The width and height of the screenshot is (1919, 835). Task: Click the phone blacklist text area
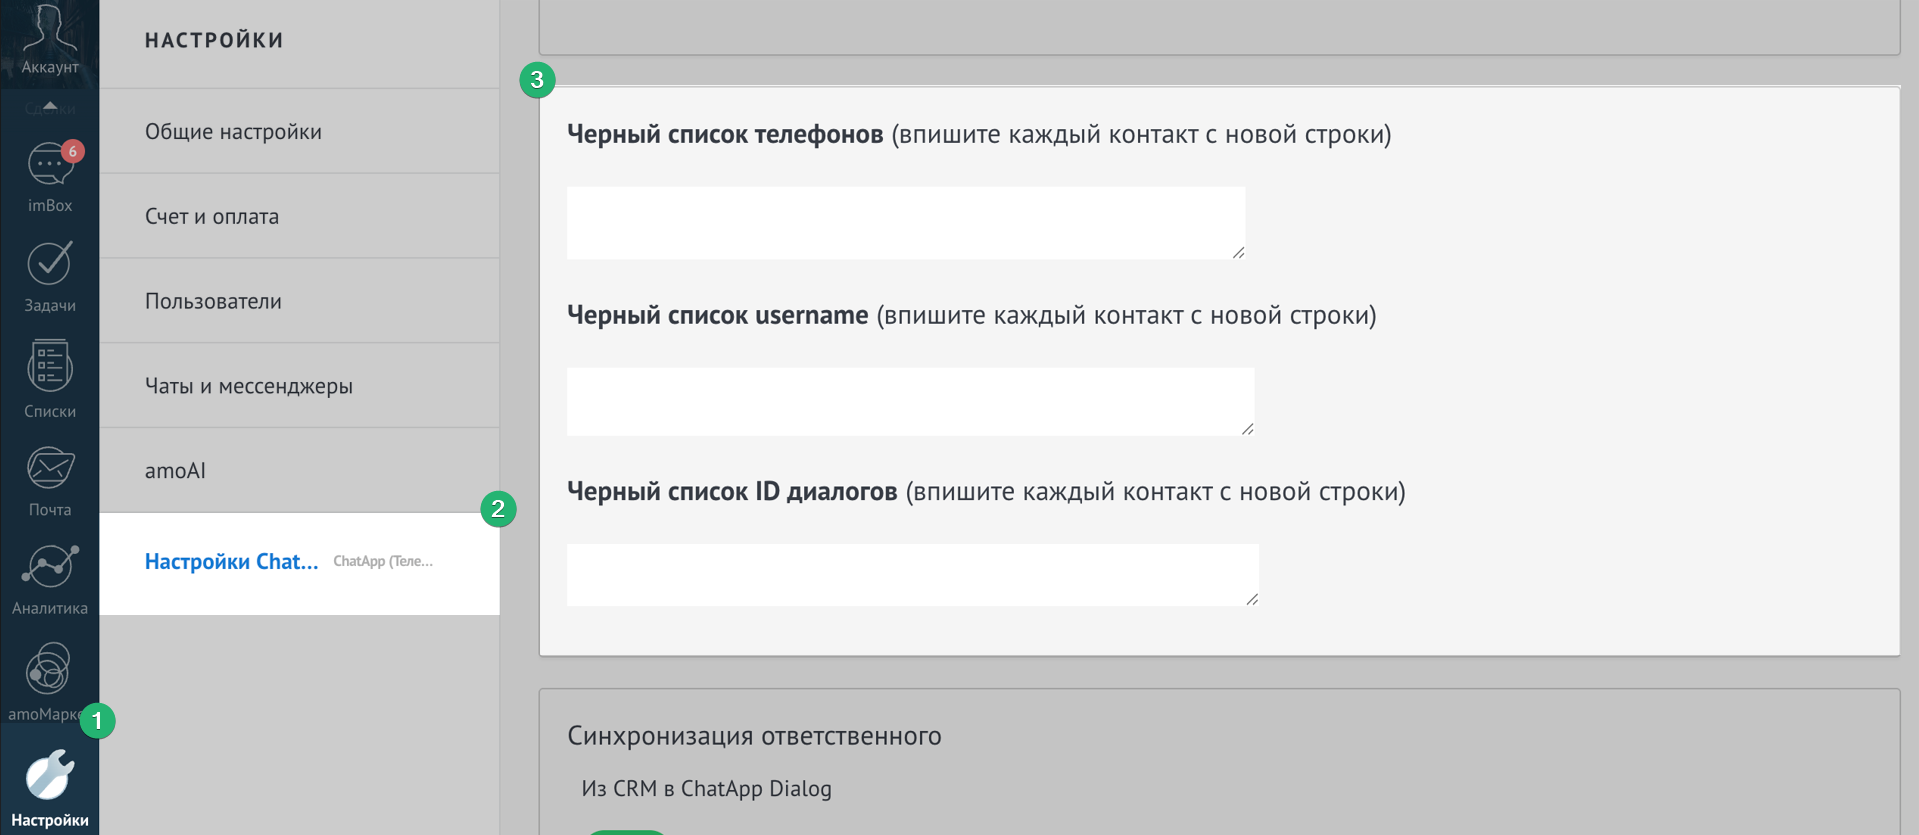point(905,223)
